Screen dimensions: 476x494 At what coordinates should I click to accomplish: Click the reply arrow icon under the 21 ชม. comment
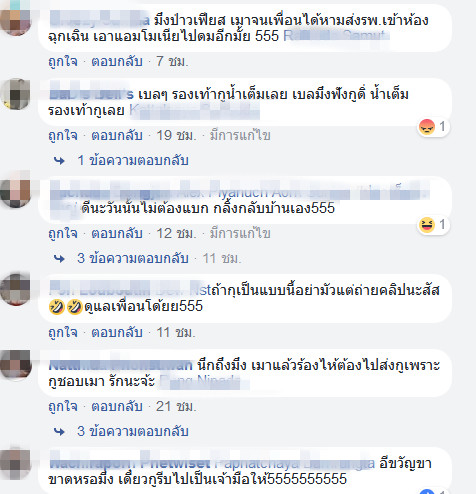click(x=59, y=432)
